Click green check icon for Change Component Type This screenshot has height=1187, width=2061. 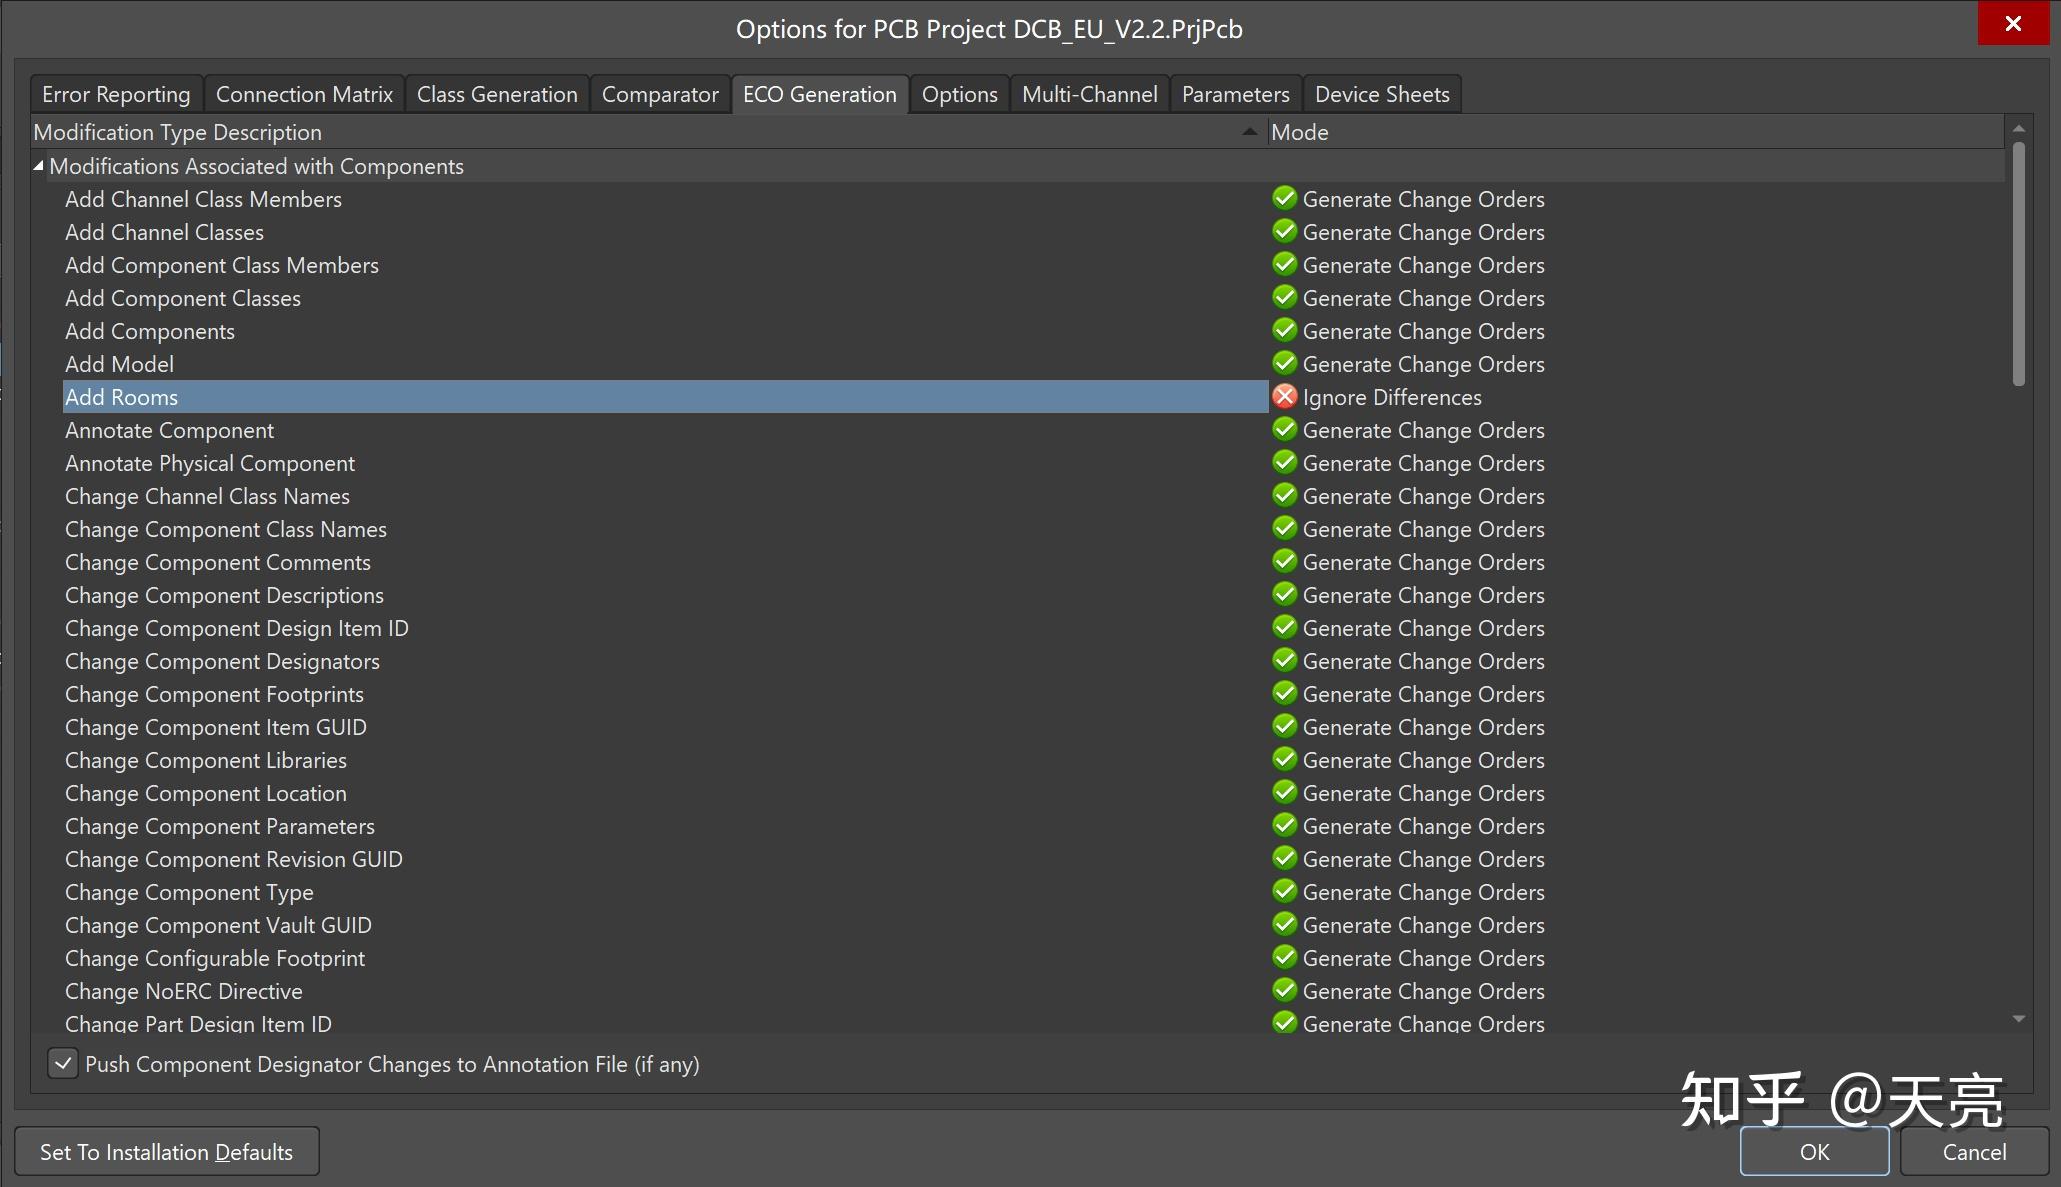tap(1285, 892)
